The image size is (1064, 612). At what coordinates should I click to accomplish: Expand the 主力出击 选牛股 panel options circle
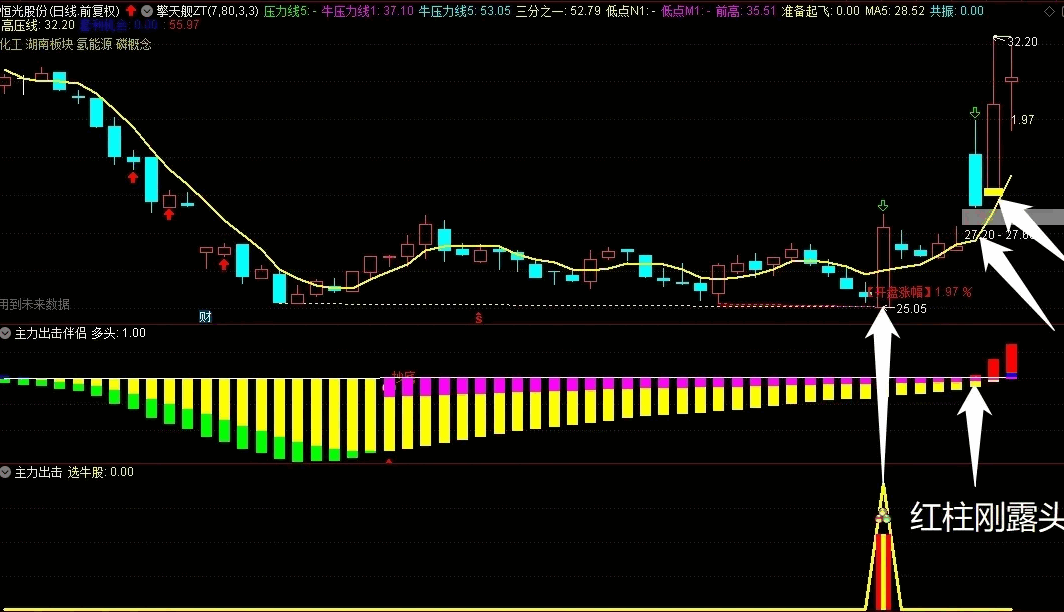5,472
